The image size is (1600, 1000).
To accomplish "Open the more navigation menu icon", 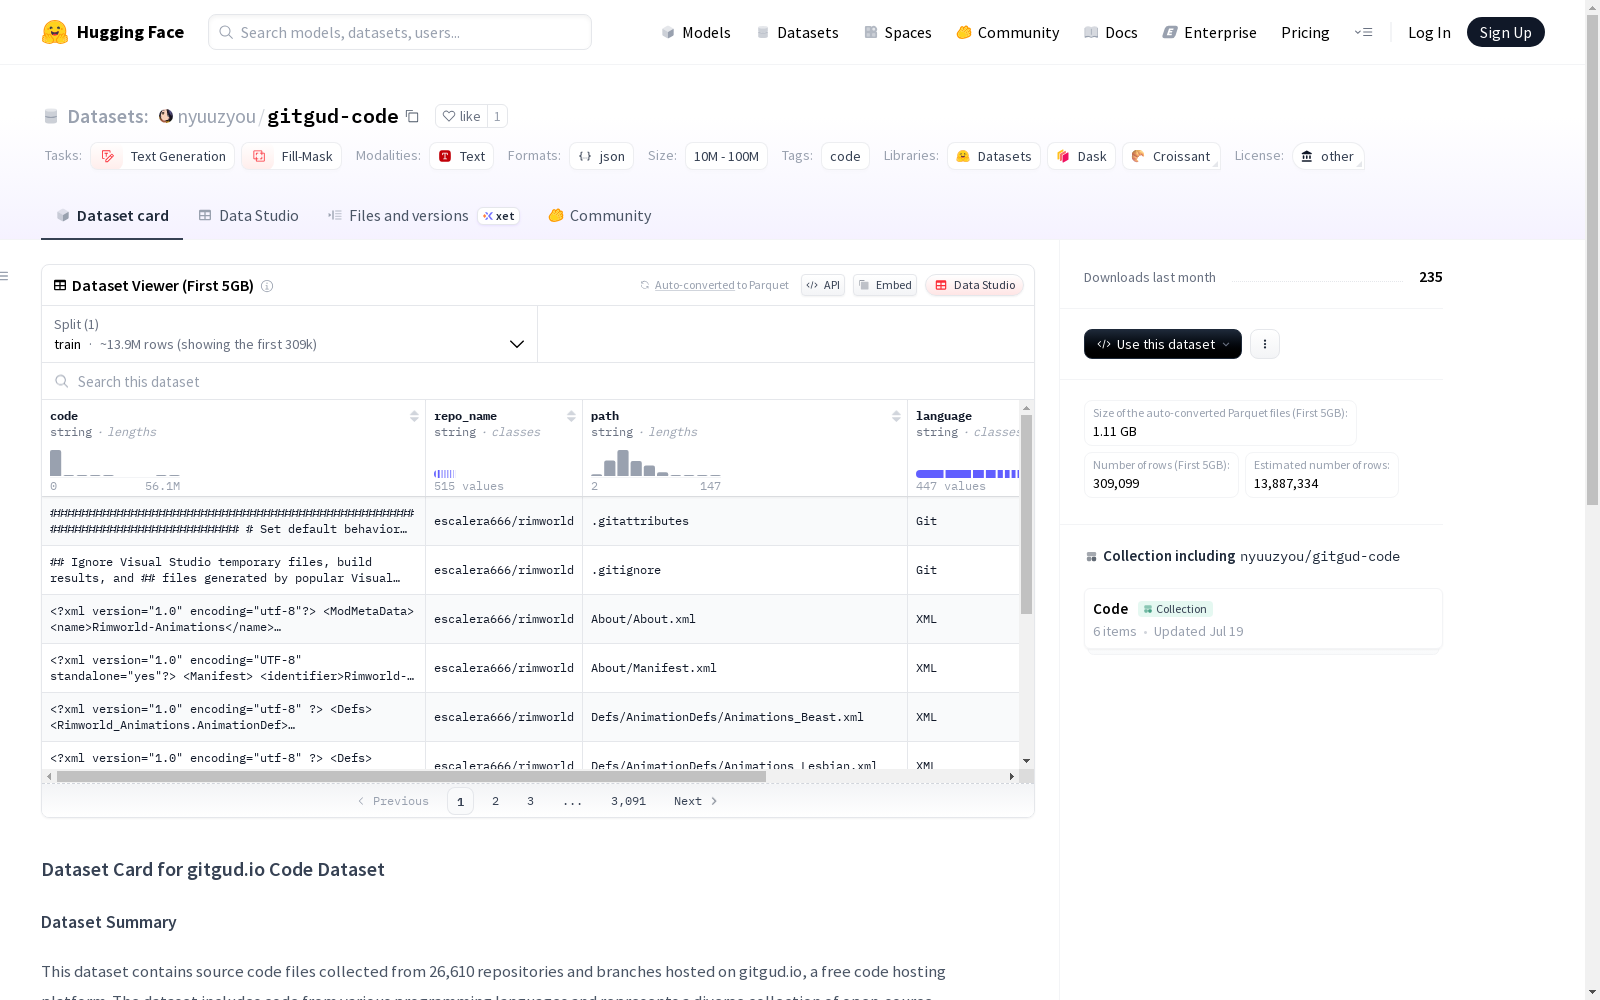I will coord(1363,32).
